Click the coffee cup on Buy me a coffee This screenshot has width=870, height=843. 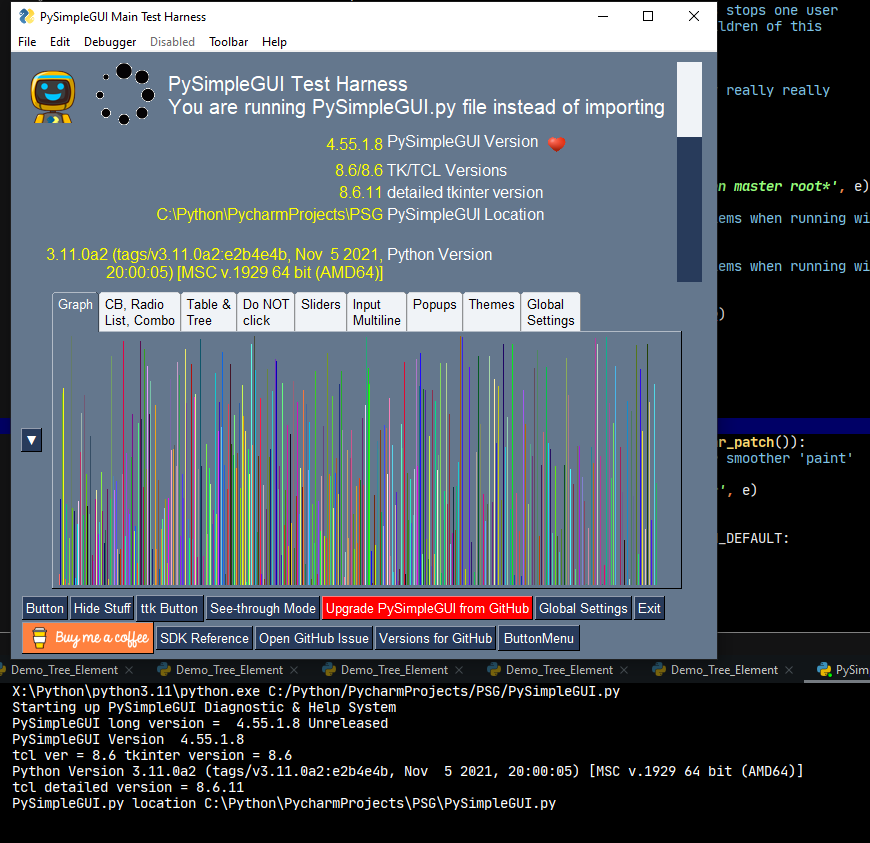click(39, 637)
